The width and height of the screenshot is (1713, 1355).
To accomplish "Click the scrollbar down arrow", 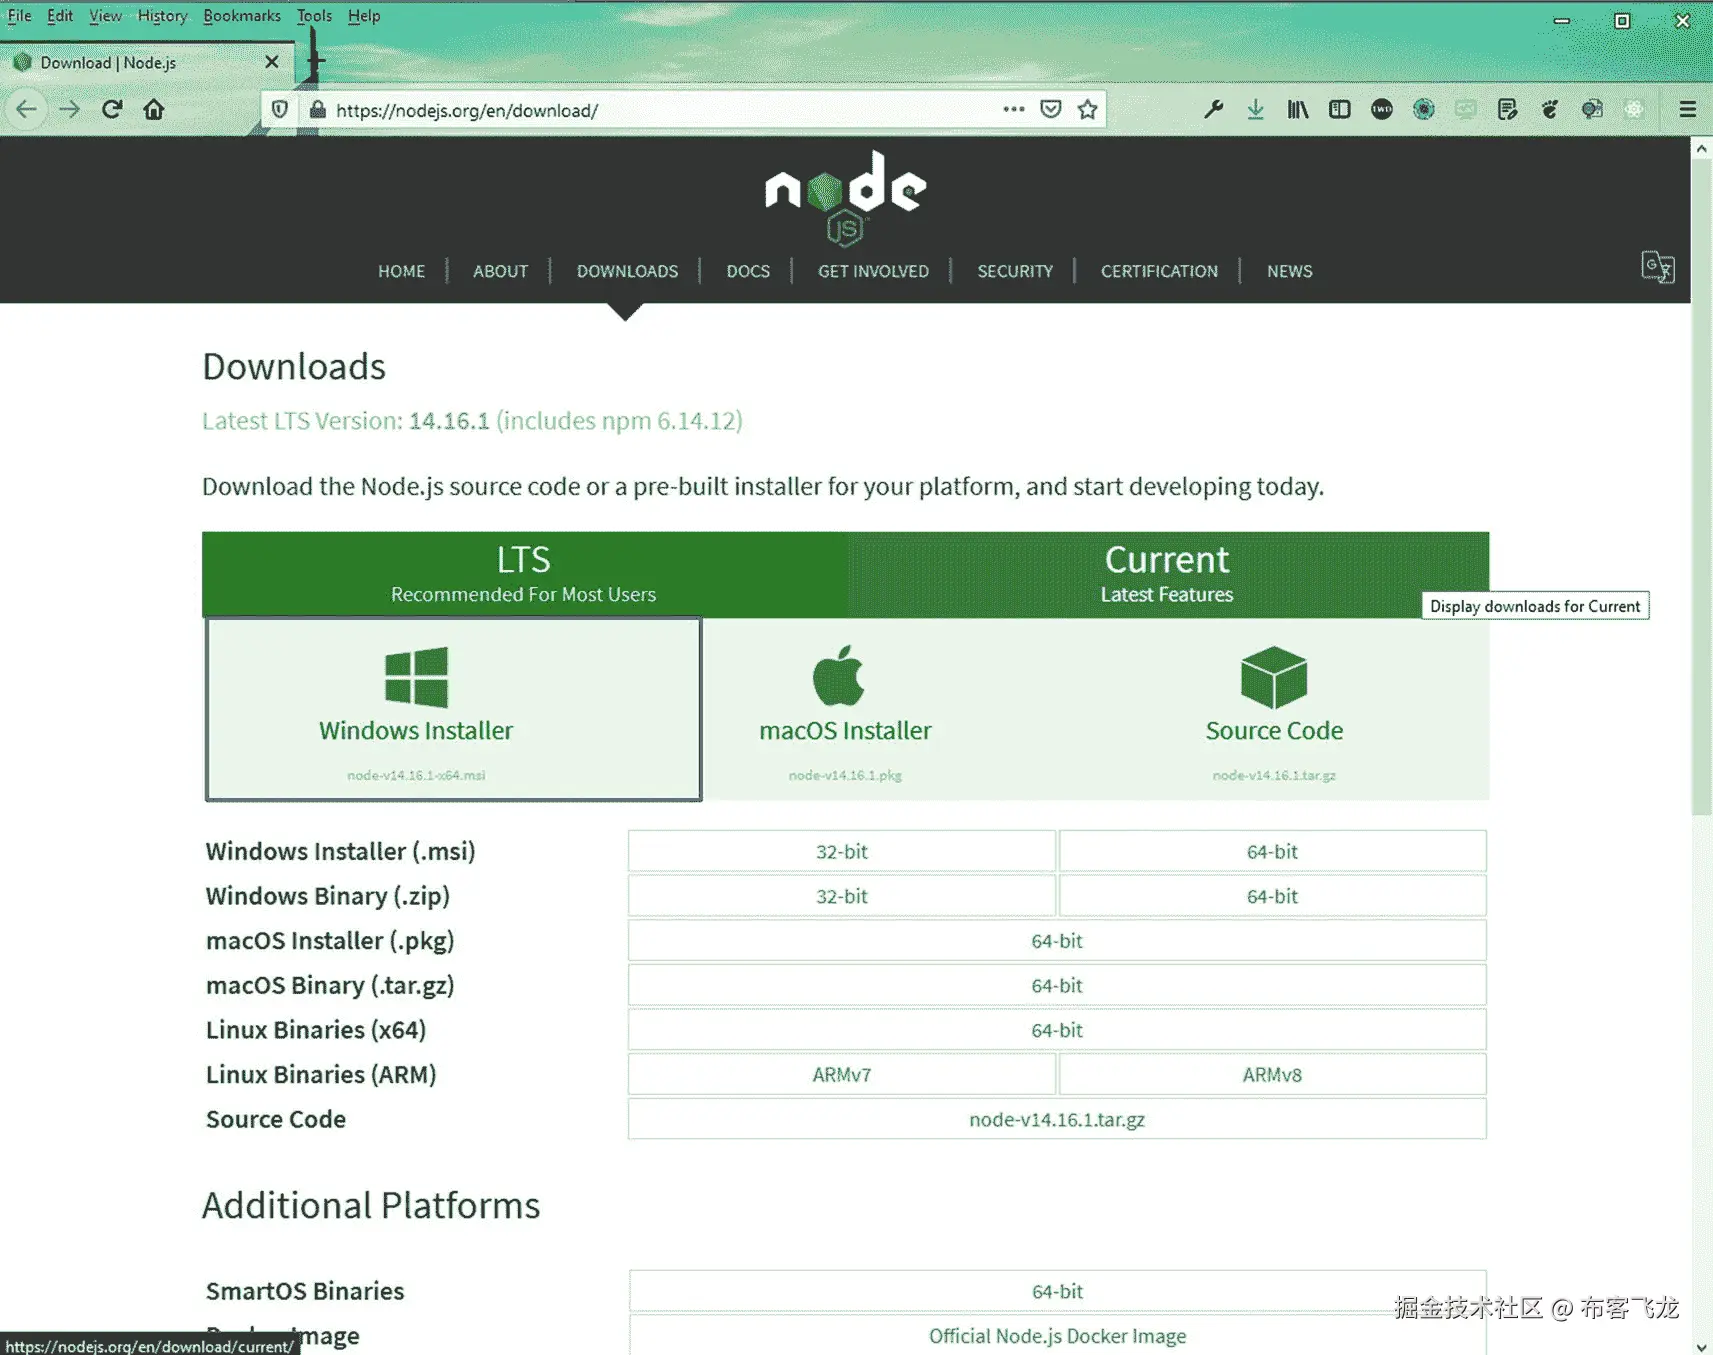I will (1701, 1346).
